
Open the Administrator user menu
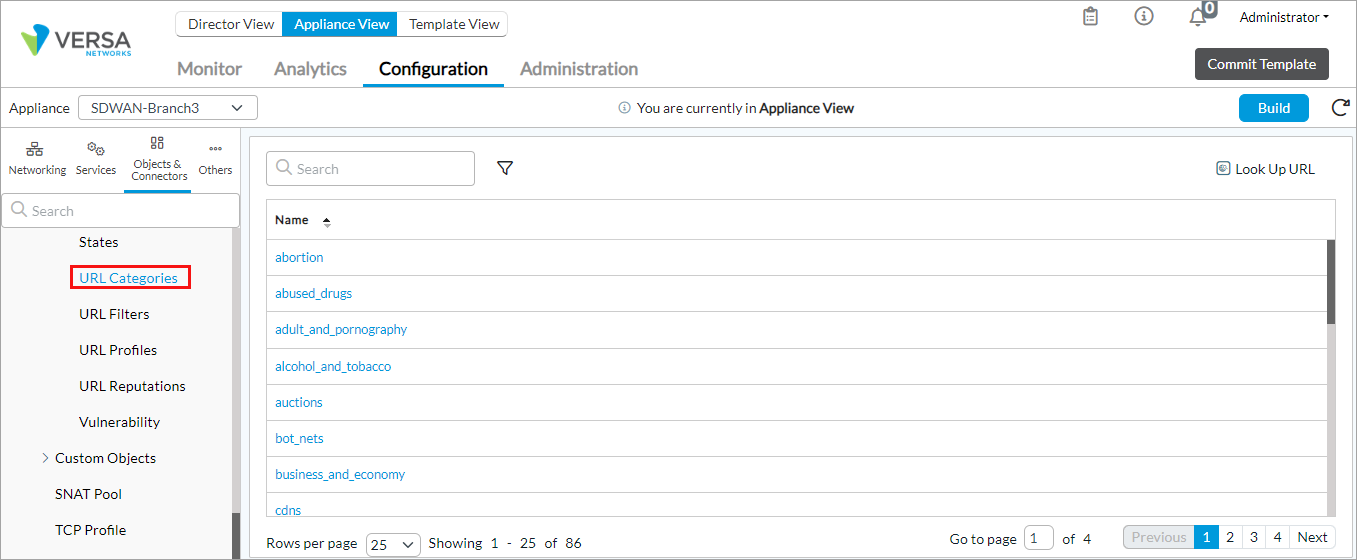(x=1284, y=17)
